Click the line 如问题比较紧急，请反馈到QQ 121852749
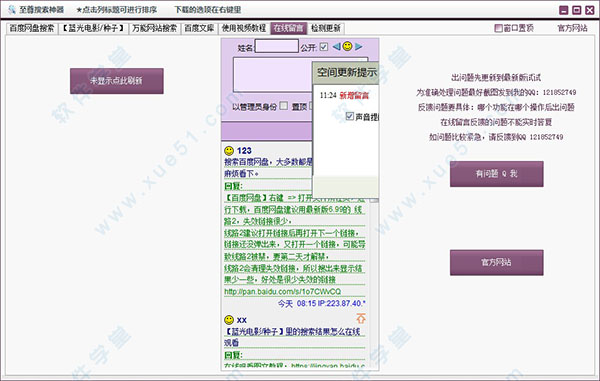Image resolution: width=600 pixels, height=381 pixels. pyautogui.click(x=496, y=137)
